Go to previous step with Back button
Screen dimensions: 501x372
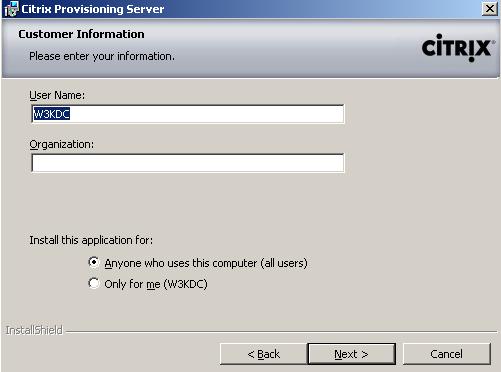[x=263, y=354]
